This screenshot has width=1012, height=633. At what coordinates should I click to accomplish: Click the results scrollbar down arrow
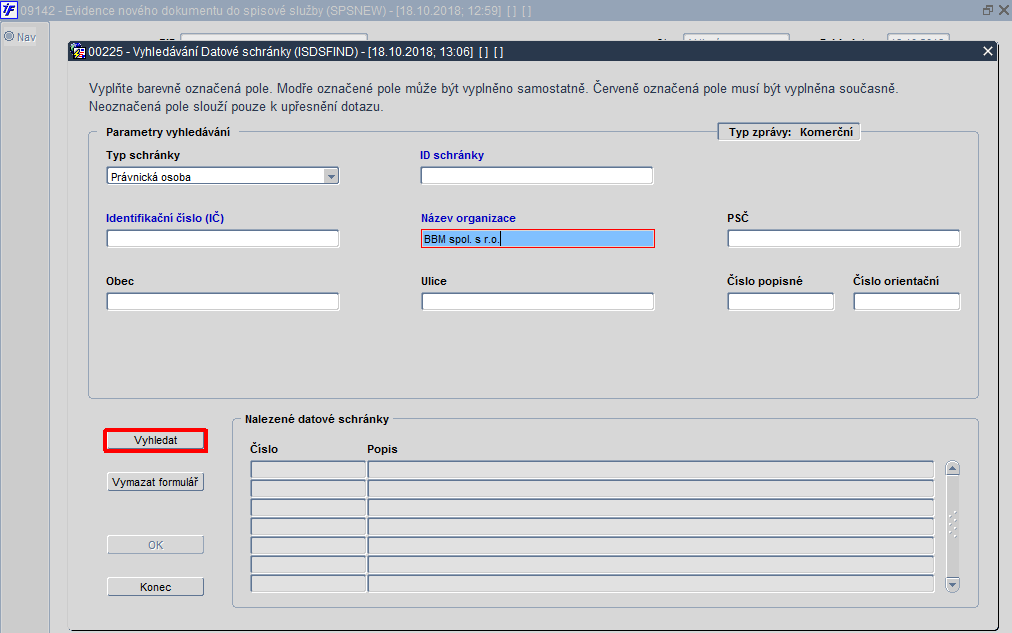[953, 585]
